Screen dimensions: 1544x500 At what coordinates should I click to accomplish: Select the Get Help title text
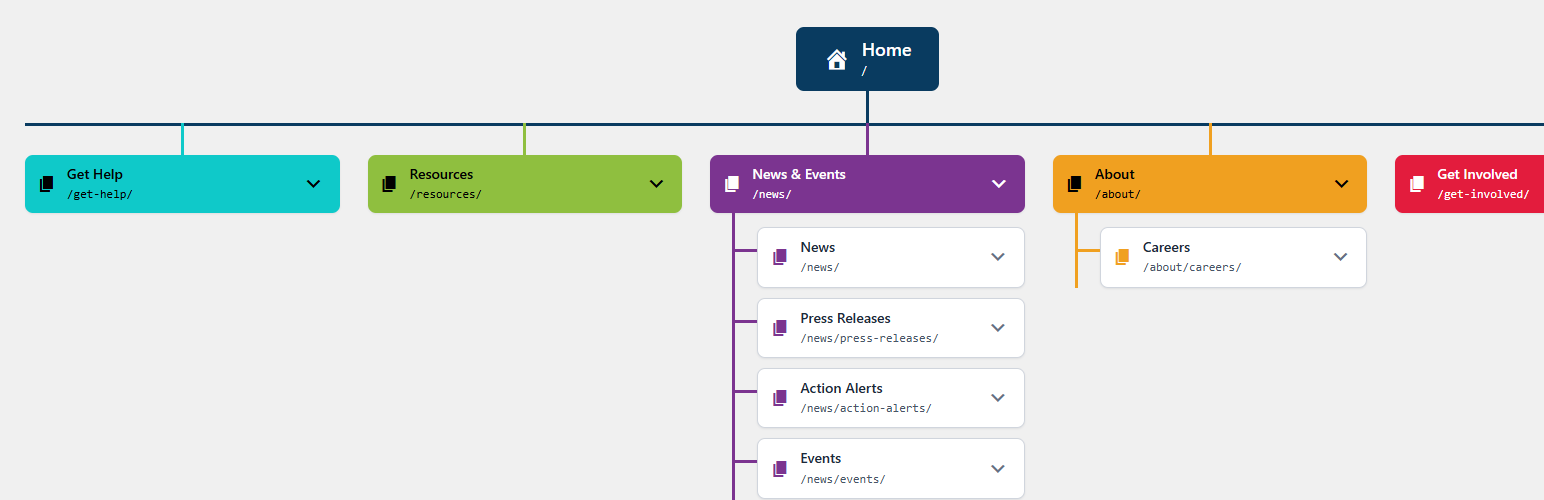(95, 174)
